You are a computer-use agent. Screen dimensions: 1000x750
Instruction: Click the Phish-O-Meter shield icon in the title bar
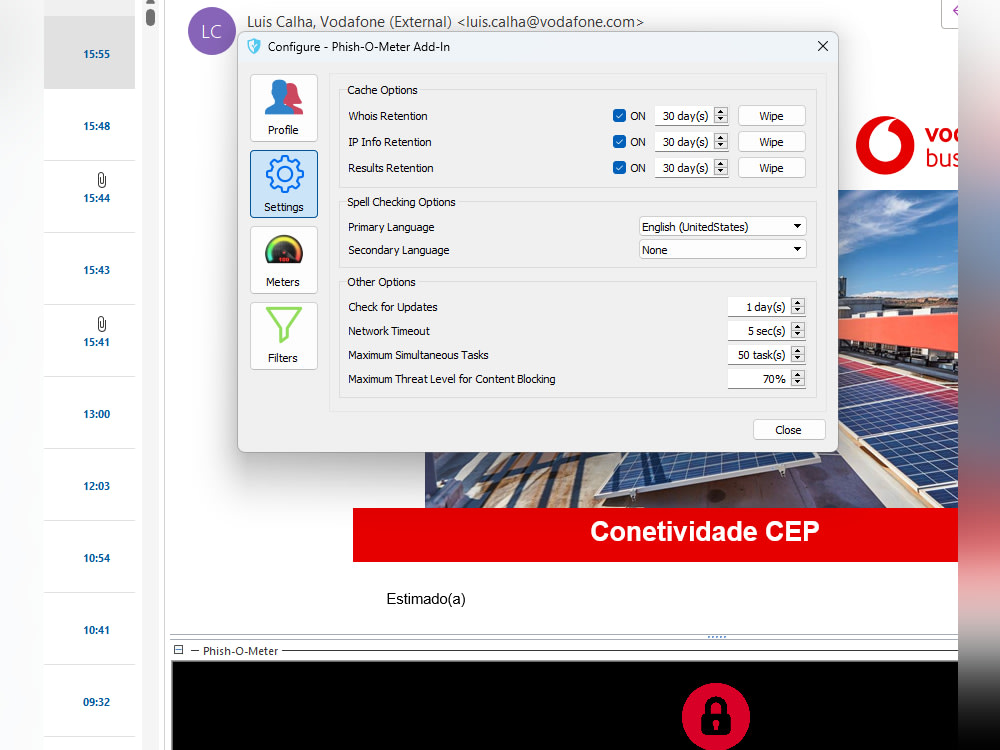tap(254, 46)
